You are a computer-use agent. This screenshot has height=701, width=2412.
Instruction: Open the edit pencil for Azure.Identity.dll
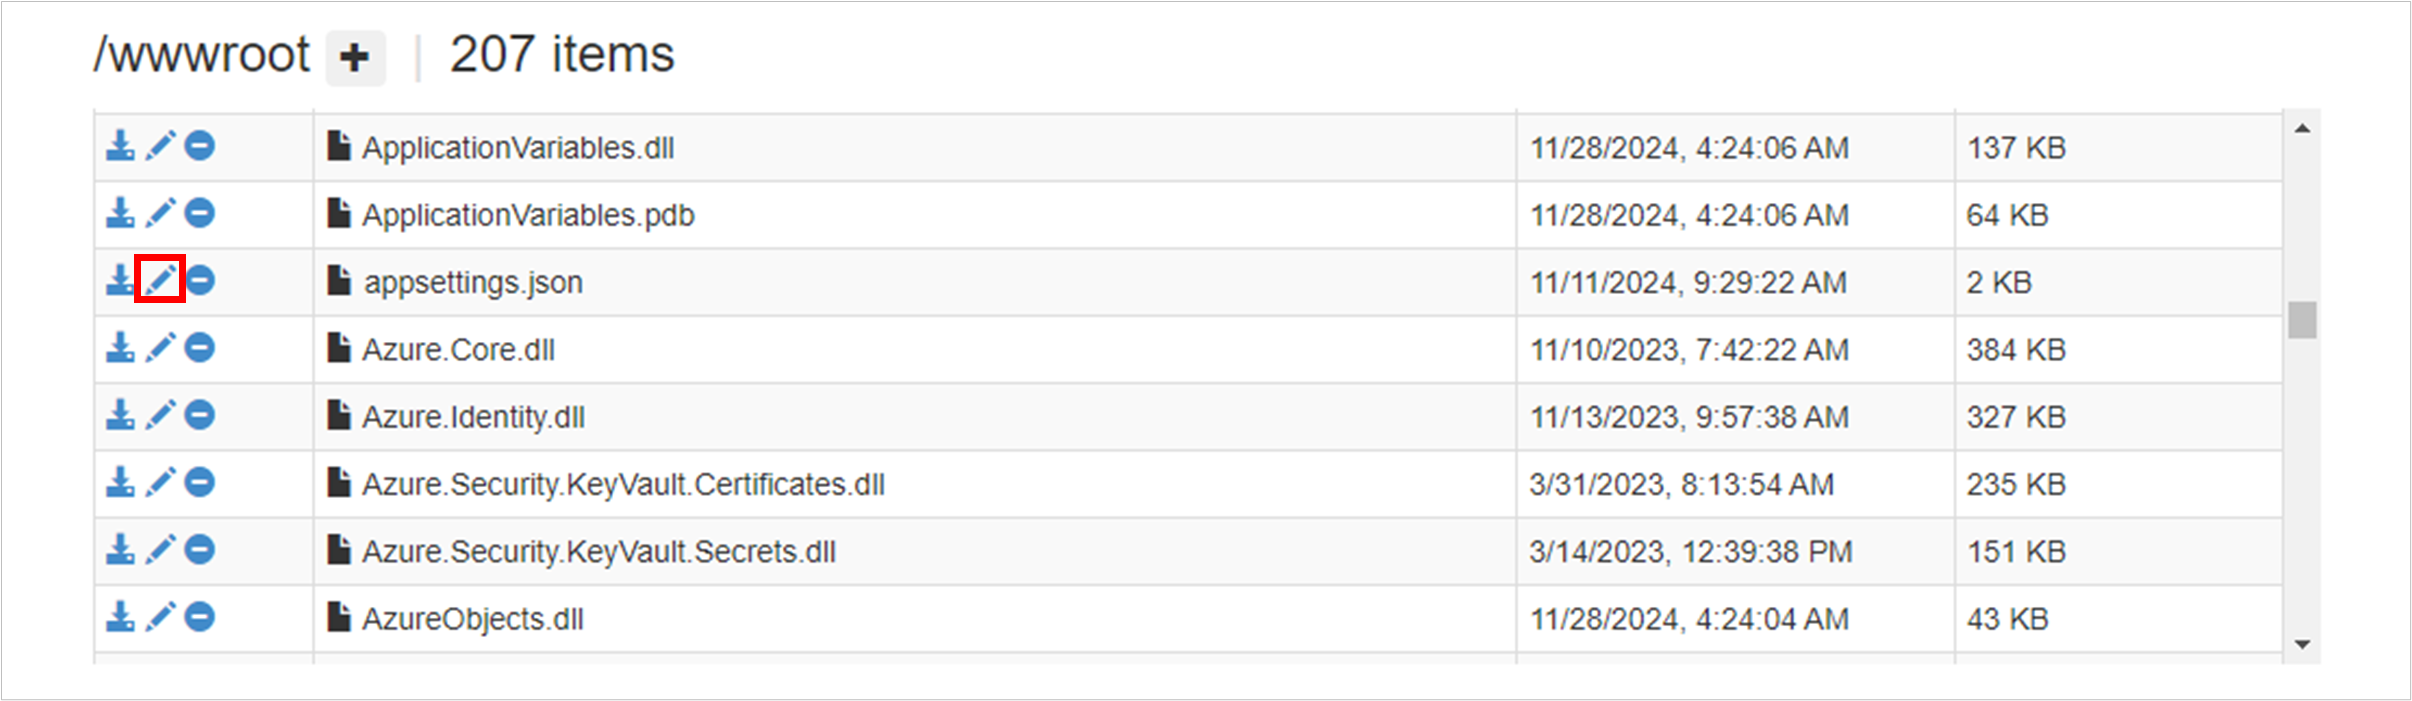point(160,415)
